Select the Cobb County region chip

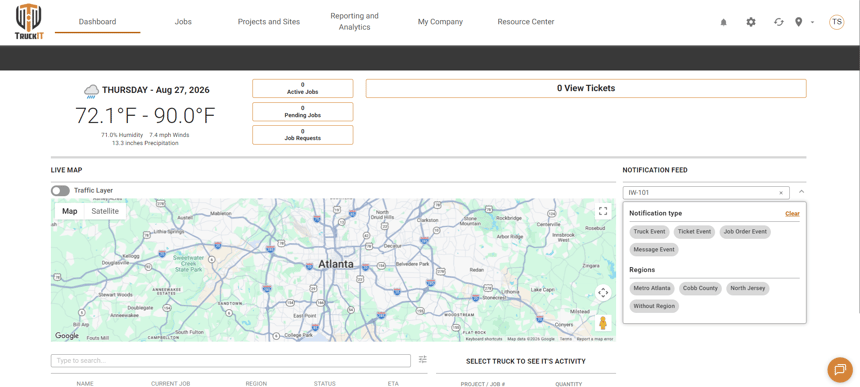[x=700, y=288]
